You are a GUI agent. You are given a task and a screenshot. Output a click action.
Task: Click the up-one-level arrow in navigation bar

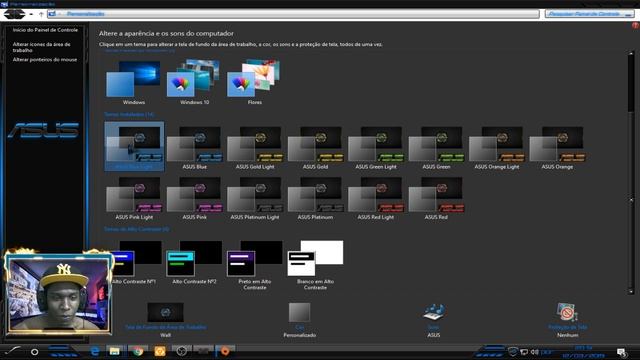pos(41,14)
